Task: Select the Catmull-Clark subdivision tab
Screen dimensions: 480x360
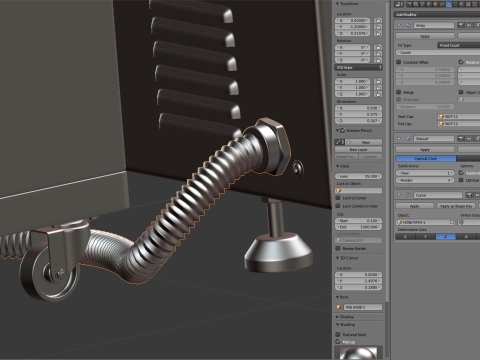Action: tap(426, 158)
